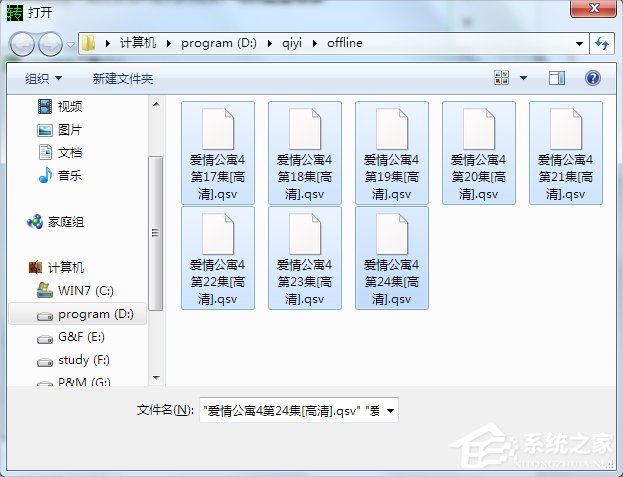
Task: Open the 文件名 filename history dropdown
Action: tap(390, 410)
